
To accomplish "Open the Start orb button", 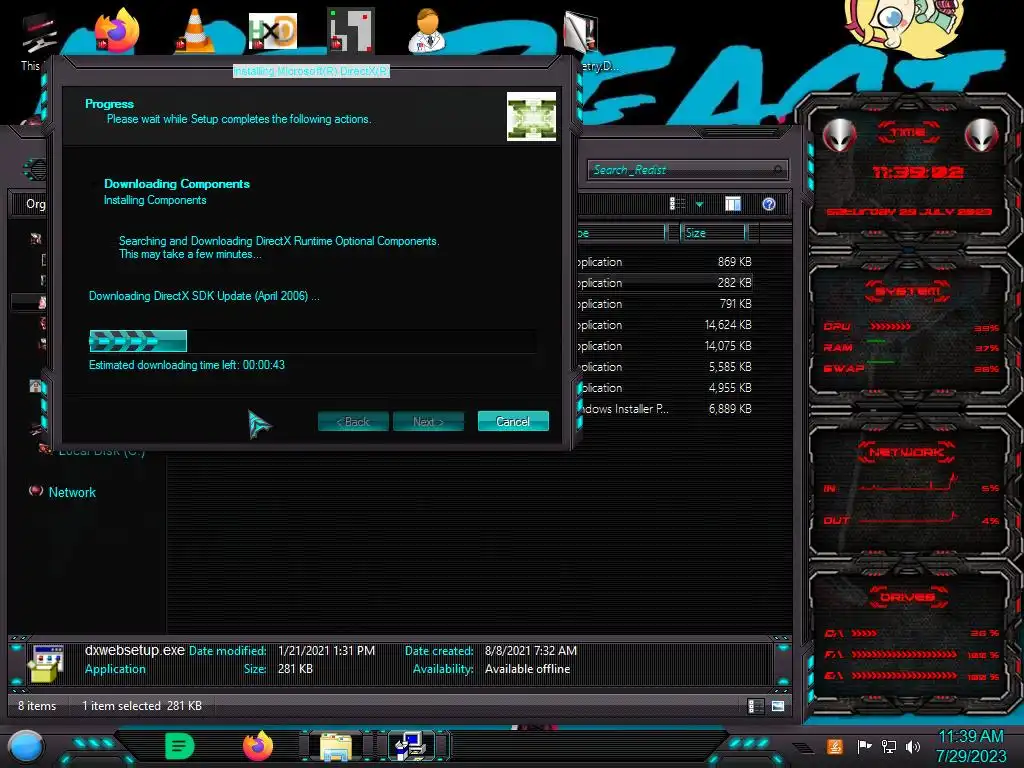I will (25, 746).
